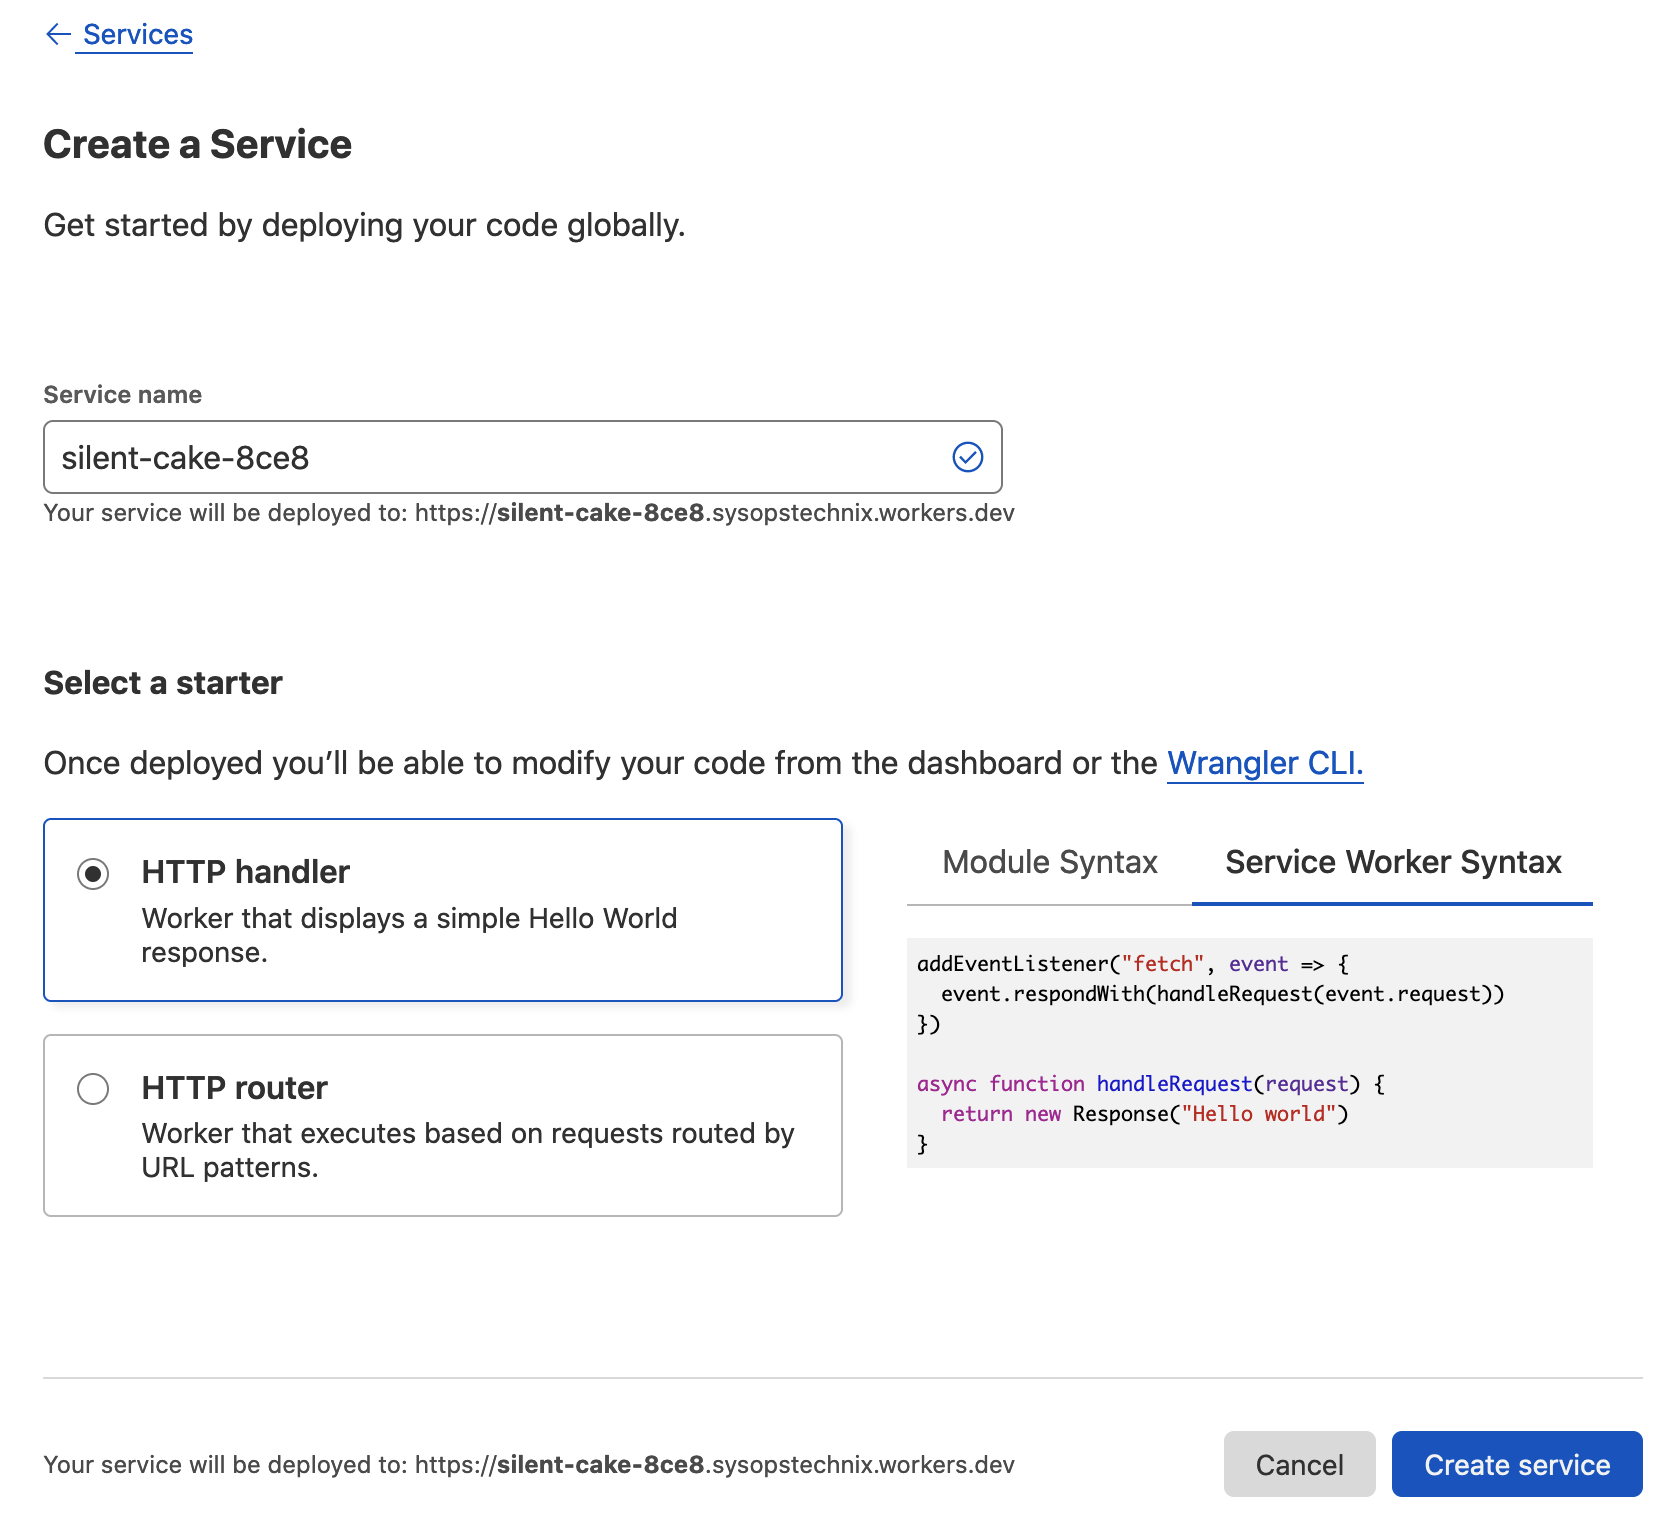Click the deployment URL below the name field
Image resolution: width=1680 pixels, height=1540 pixels.
(714, 513)
